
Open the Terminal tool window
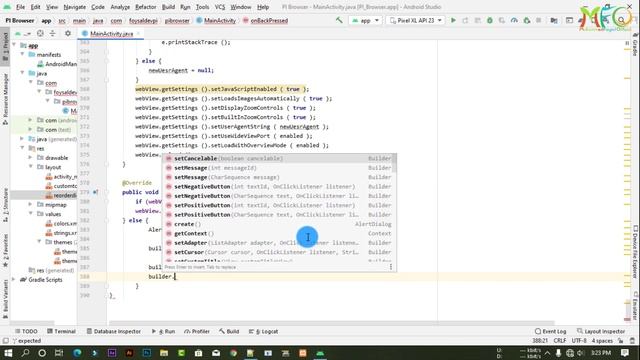tap(61, 331)
